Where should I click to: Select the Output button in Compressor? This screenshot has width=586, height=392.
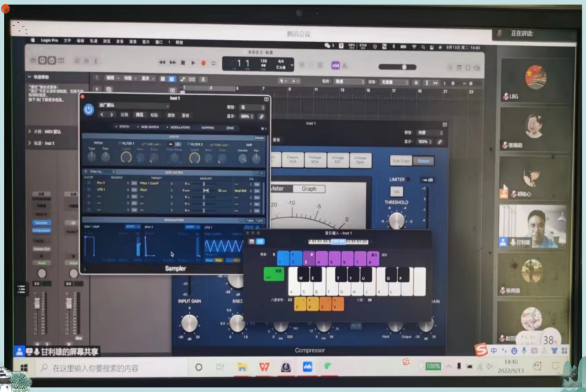(x=423, y=161)
